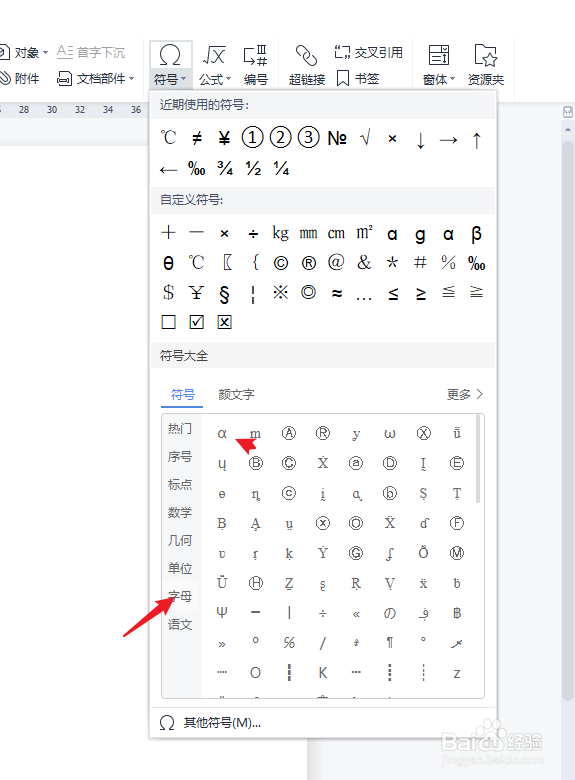Open the 资源夹 resource folder

click(x=485, y=65)
